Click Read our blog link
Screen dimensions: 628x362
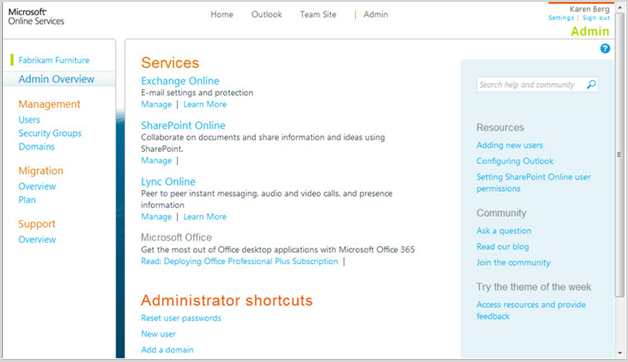coord(503,247)
